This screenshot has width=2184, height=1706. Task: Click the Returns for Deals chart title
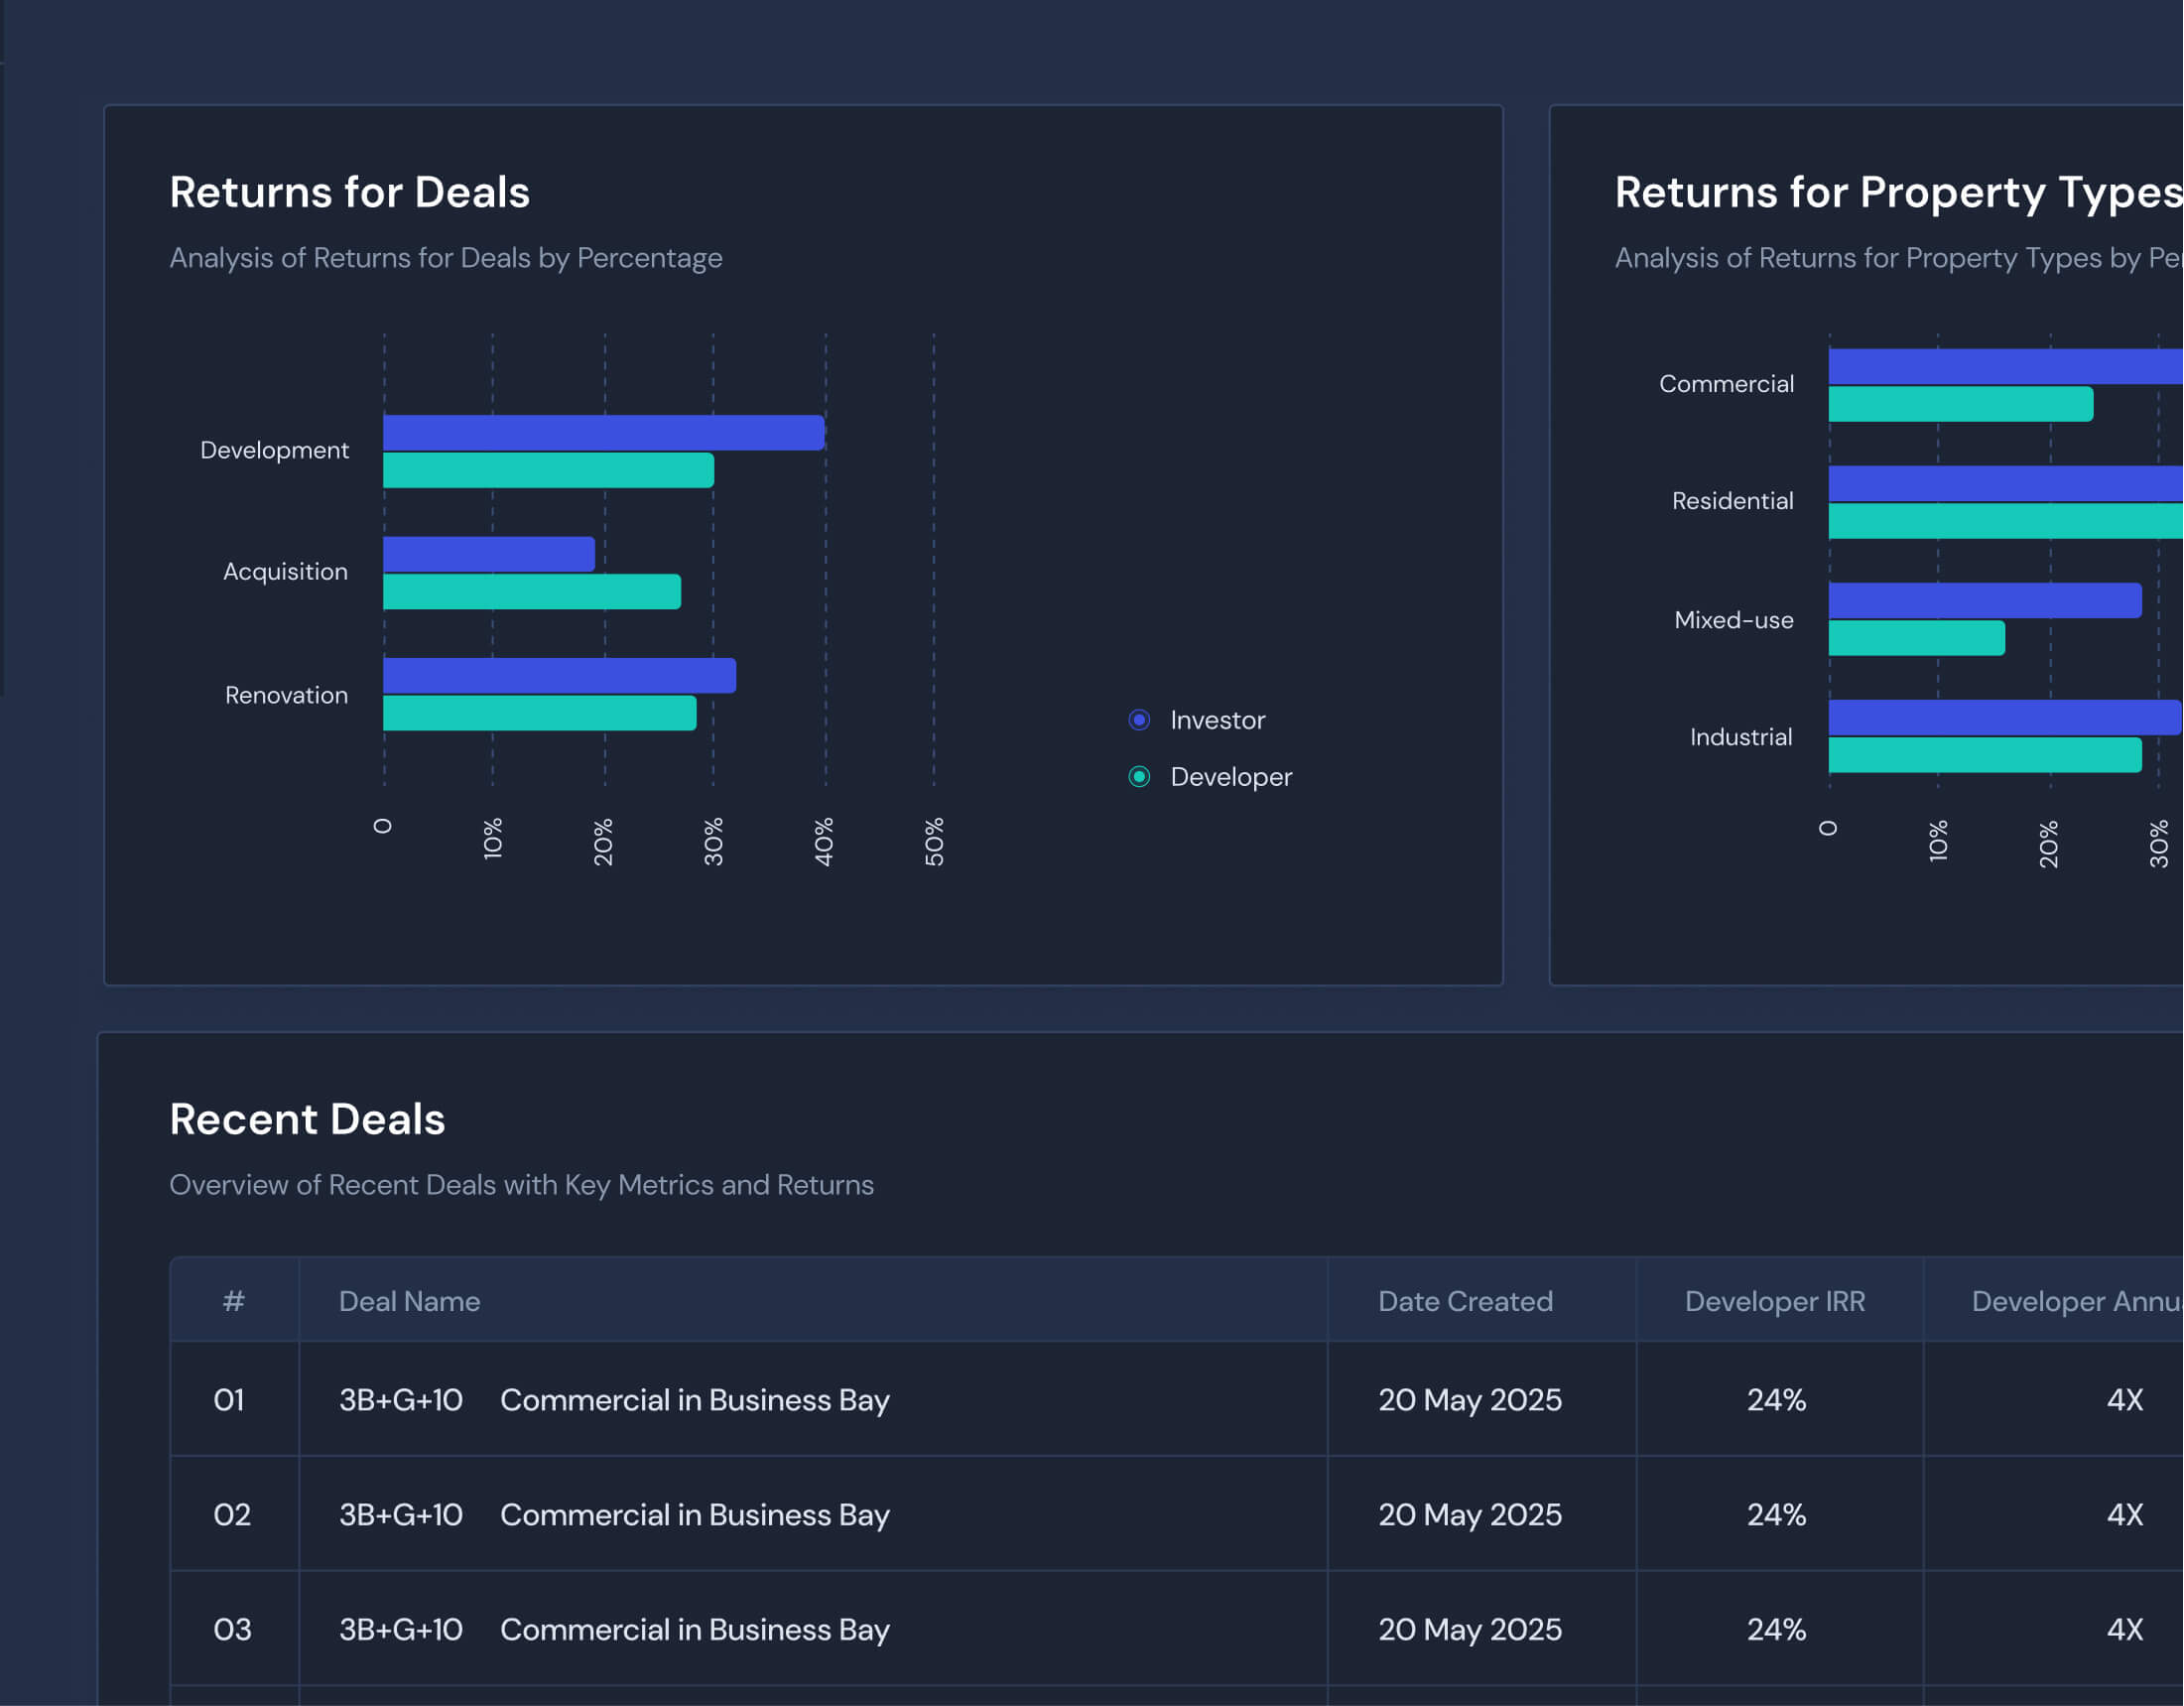coord(349,192)
